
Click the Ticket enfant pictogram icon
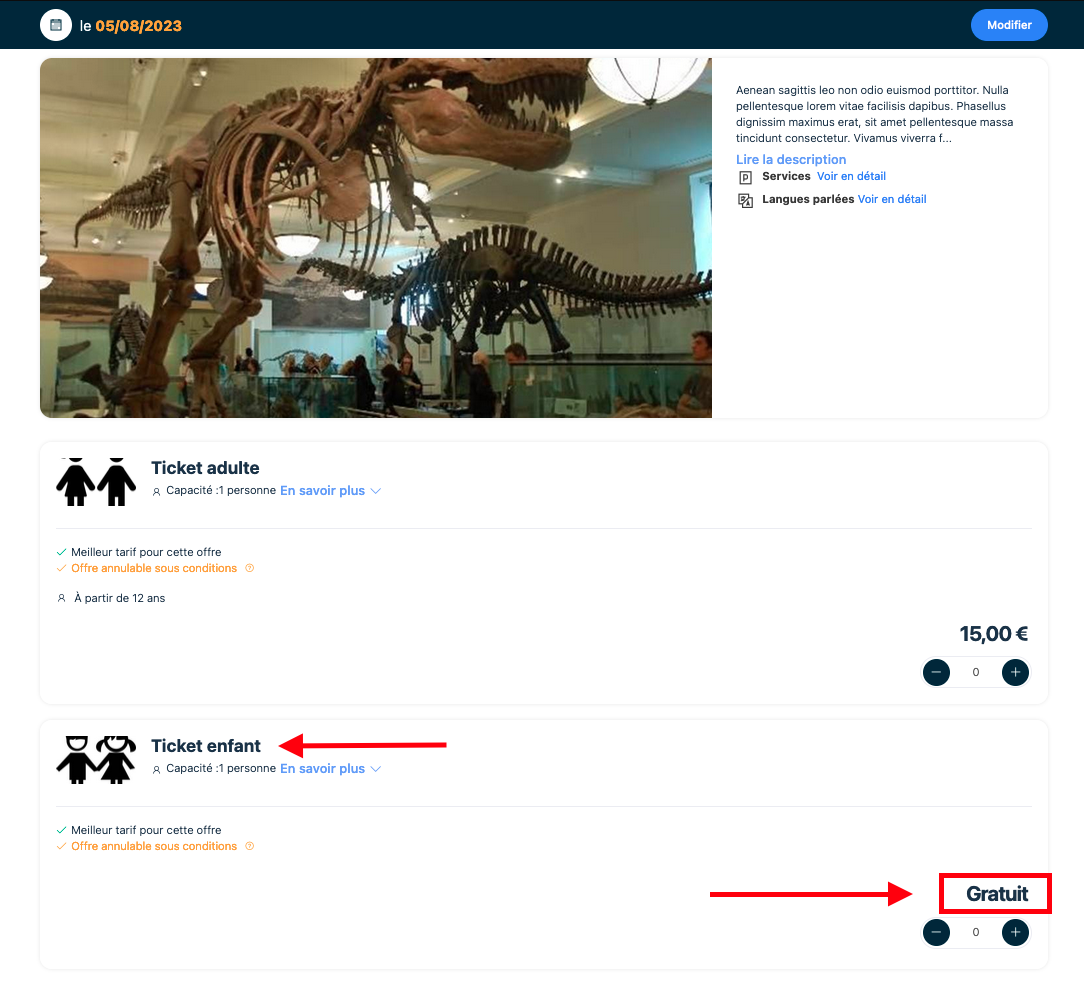96,759
